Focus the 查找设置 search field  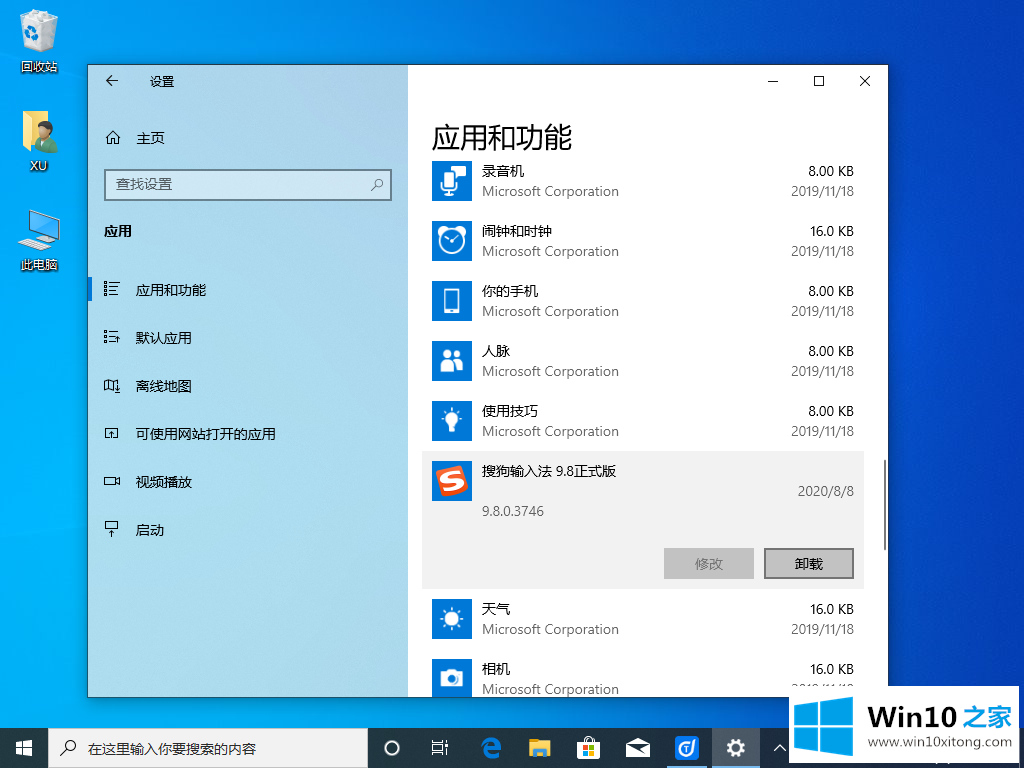click(248, 185)
